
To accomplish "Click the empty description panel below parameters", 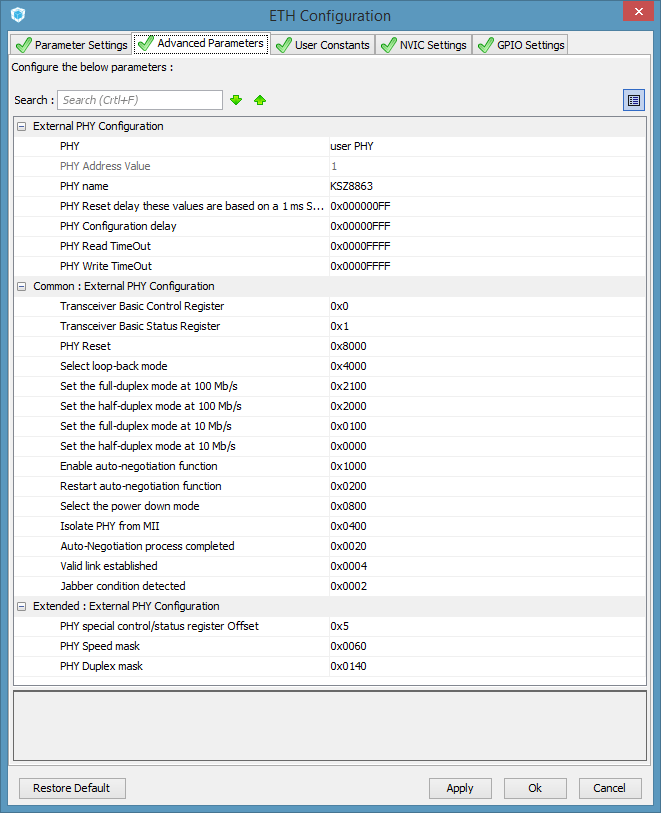I will click(x=330, y=725).
